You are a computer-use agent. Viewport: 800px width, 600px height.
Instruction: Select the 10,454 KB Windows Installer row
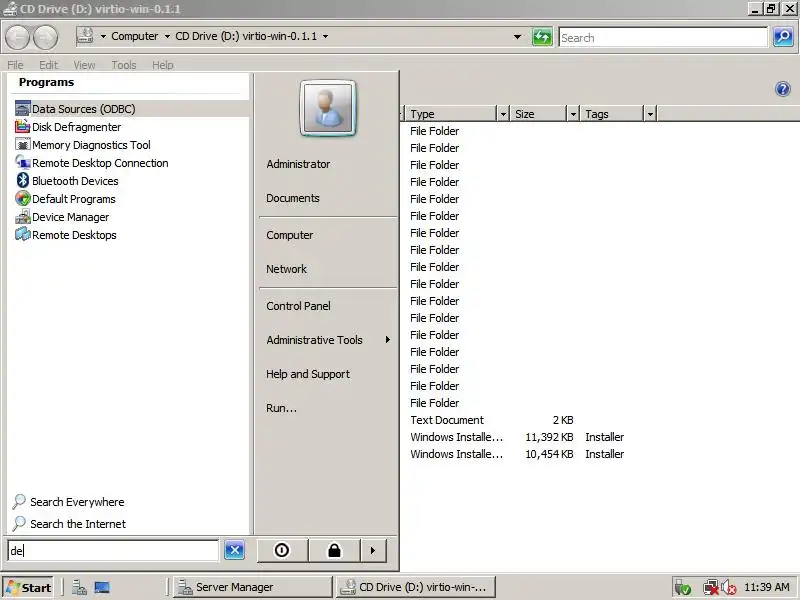[x=517, y=454]
